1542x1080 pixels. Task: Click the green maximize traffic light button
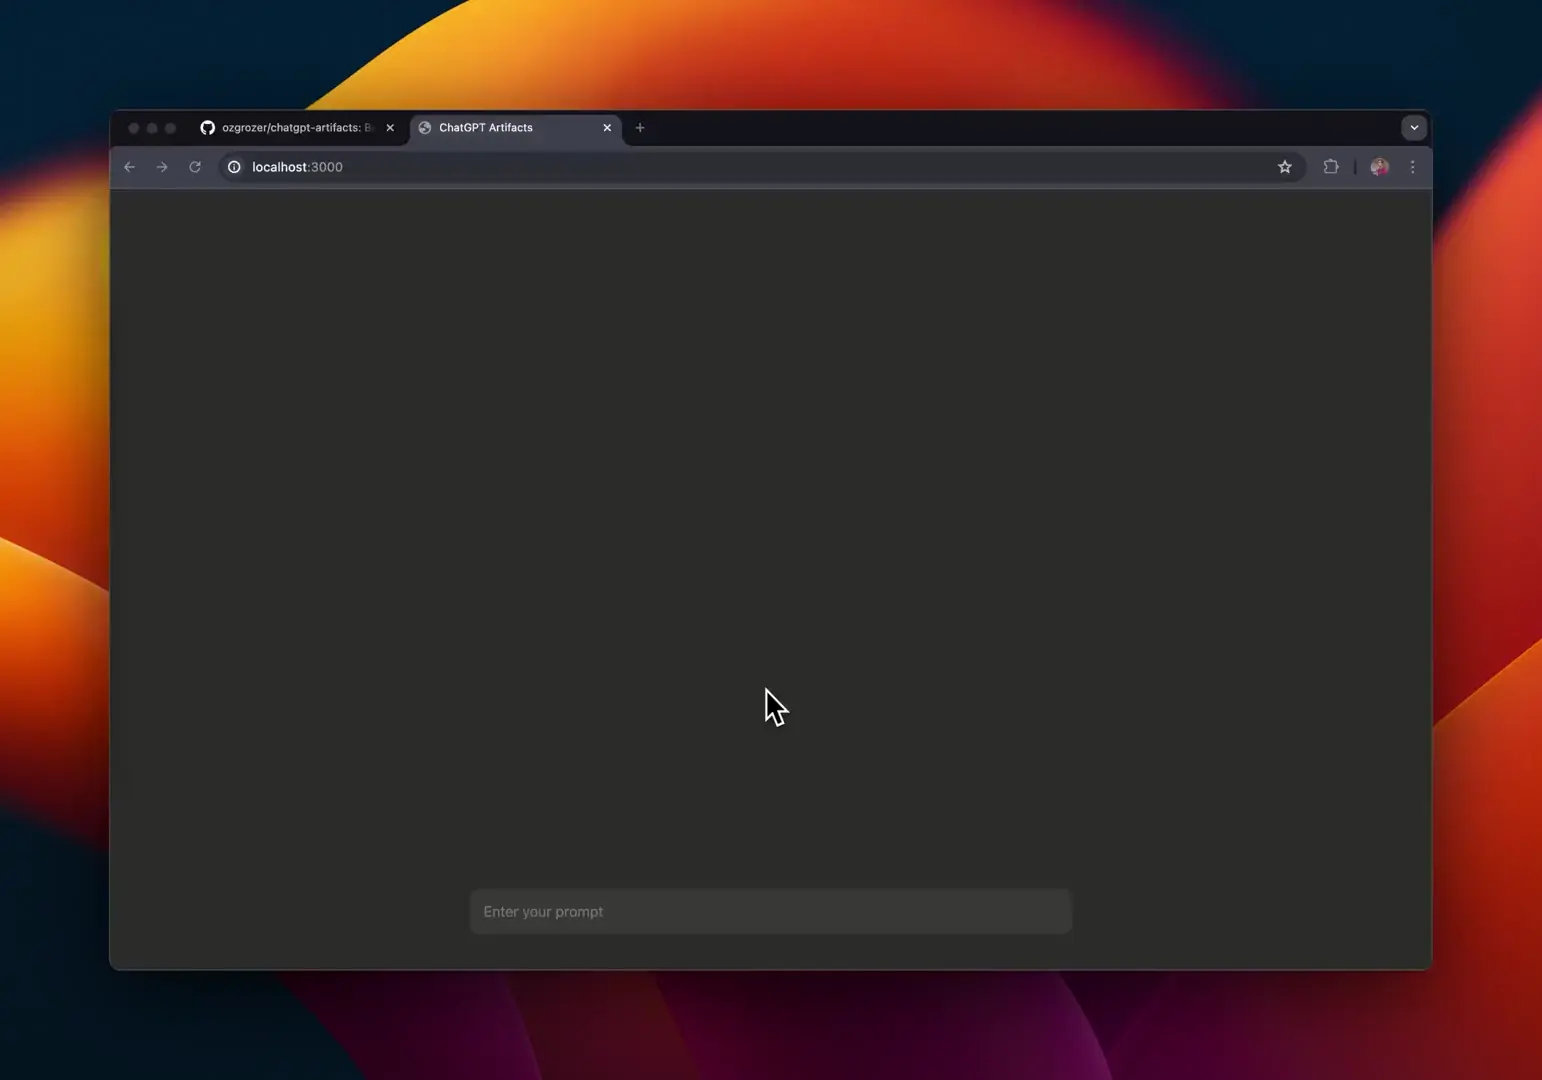tap(169, 127)
